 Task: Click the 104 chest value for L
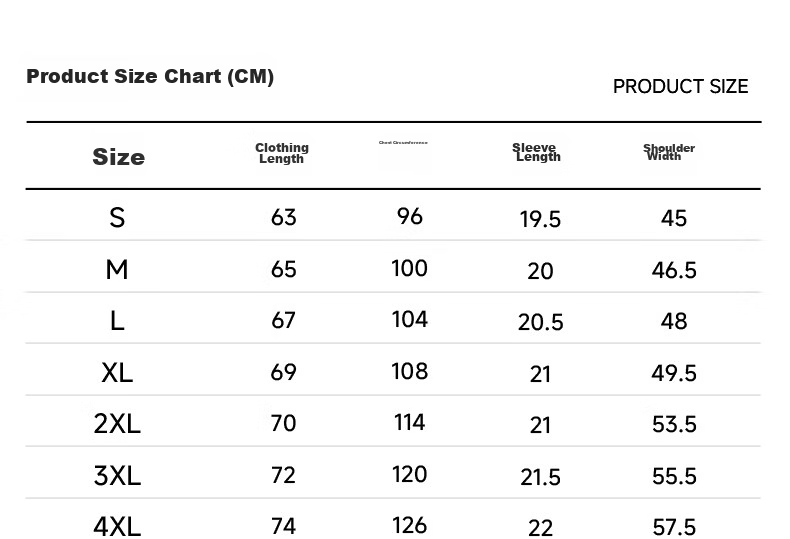pyautogui.click(x=410, y=319)
